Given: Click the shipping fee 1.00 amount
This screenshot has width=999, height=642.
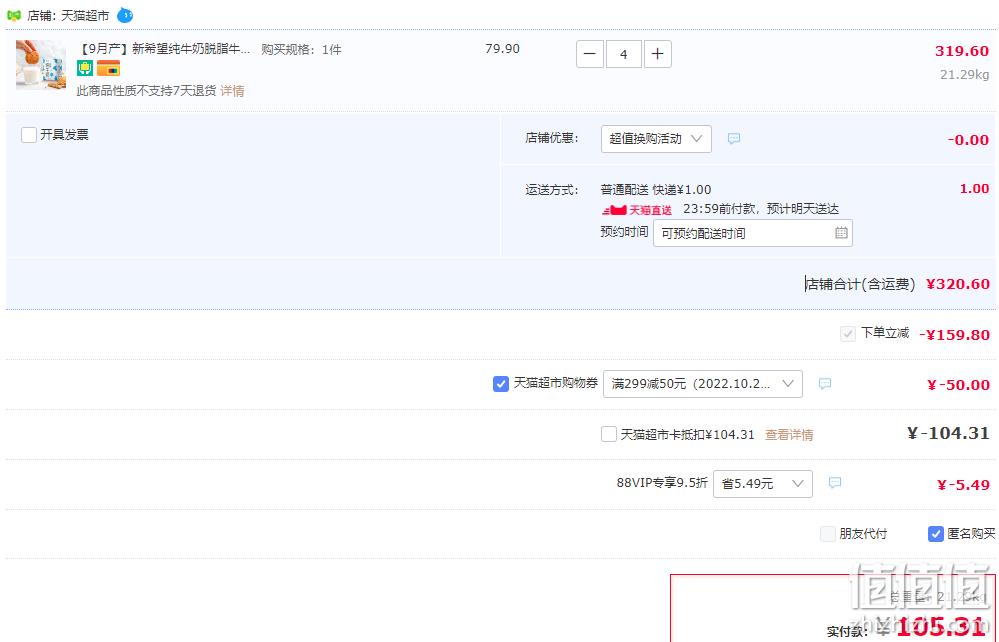Looking at the screenshot, I should (x=974, y=189).
